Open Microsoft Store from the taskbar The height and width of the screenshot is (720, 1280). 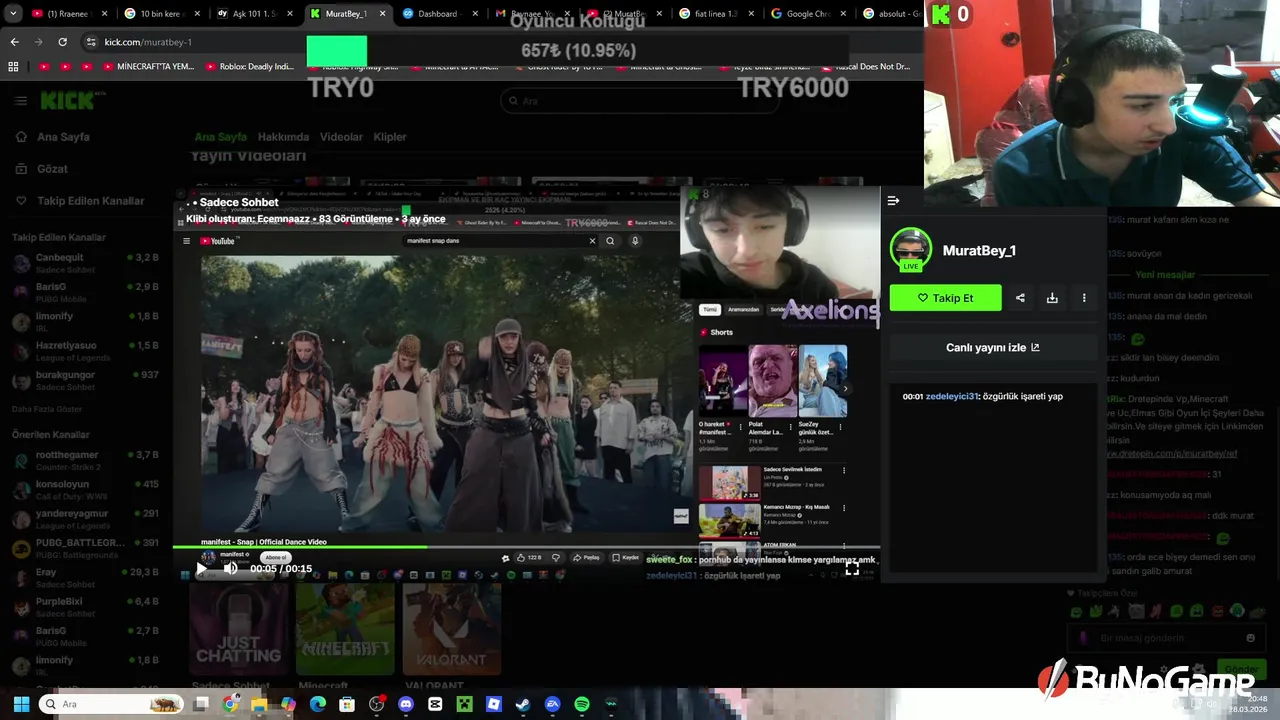coord(347,704)
